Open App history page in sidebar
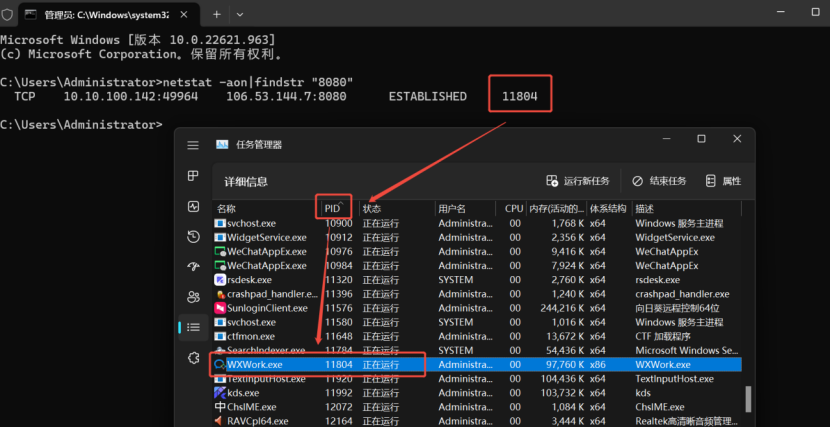 pos(193,236)
